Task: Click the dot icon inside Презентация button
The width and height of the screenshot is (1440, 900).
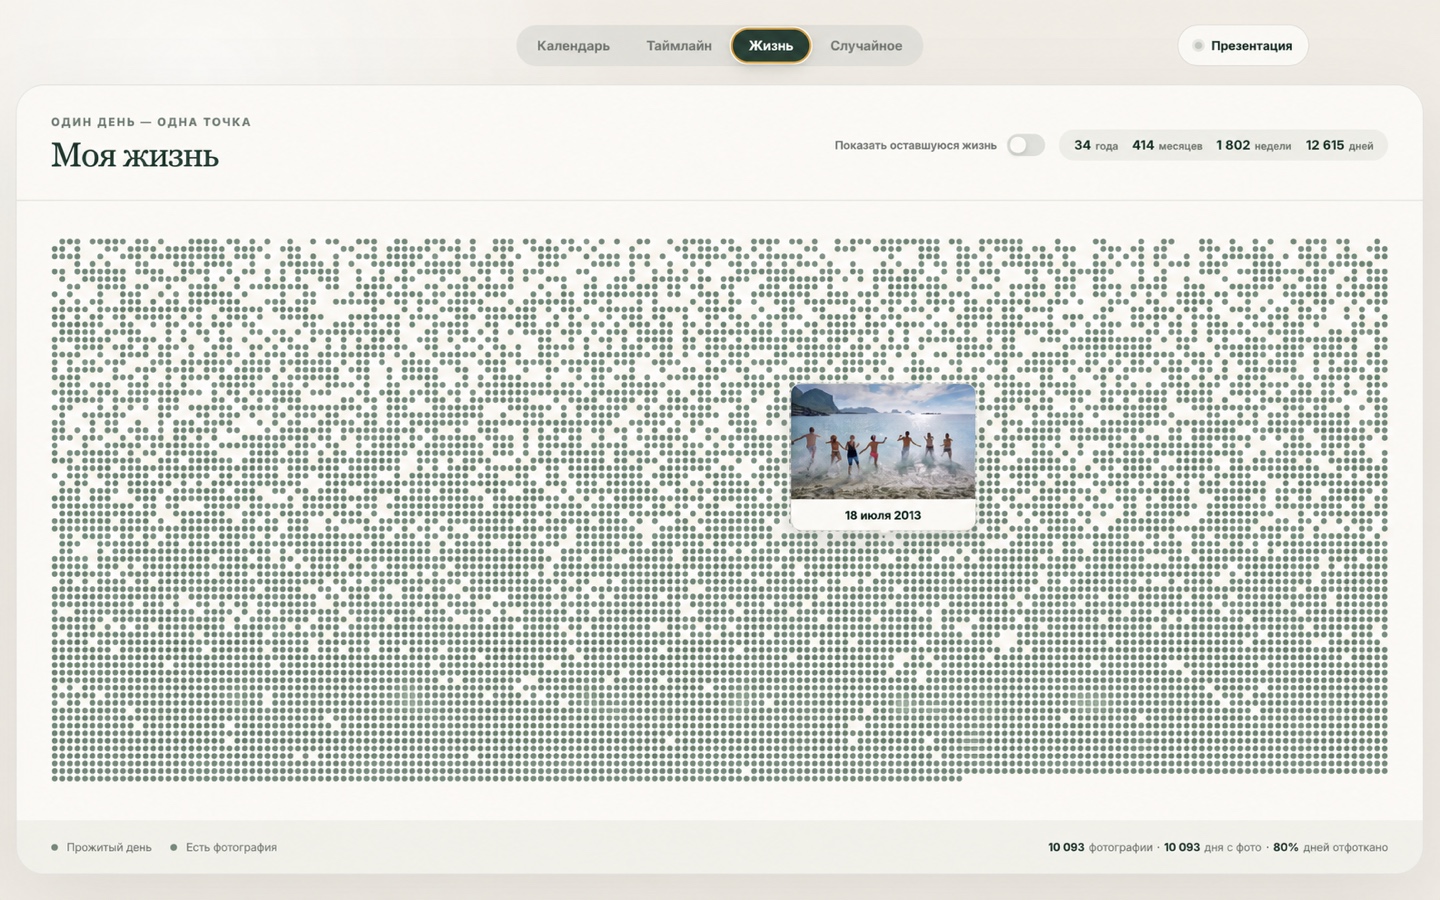Action: [x=1198, y=46]
